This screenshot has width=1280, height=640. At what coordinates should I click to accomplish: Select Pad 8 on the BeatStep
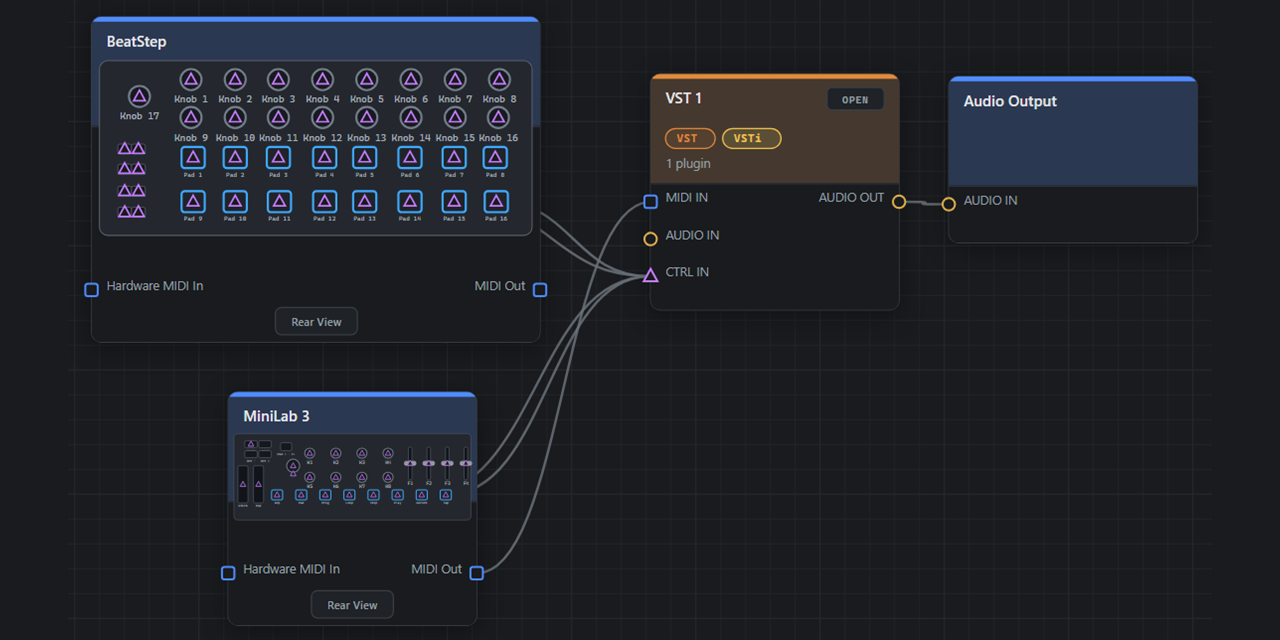tap(495, 158)
